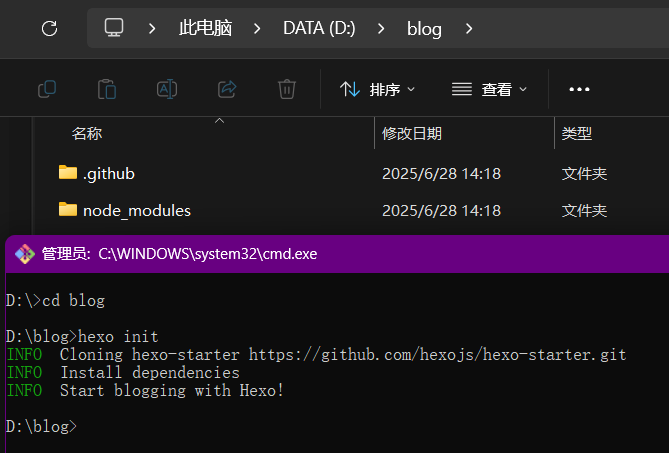The height and width of the screenshot is (453, 669).
Task: Select the node_modules folder
Action: pyautogui.click(x=136, y=210)
